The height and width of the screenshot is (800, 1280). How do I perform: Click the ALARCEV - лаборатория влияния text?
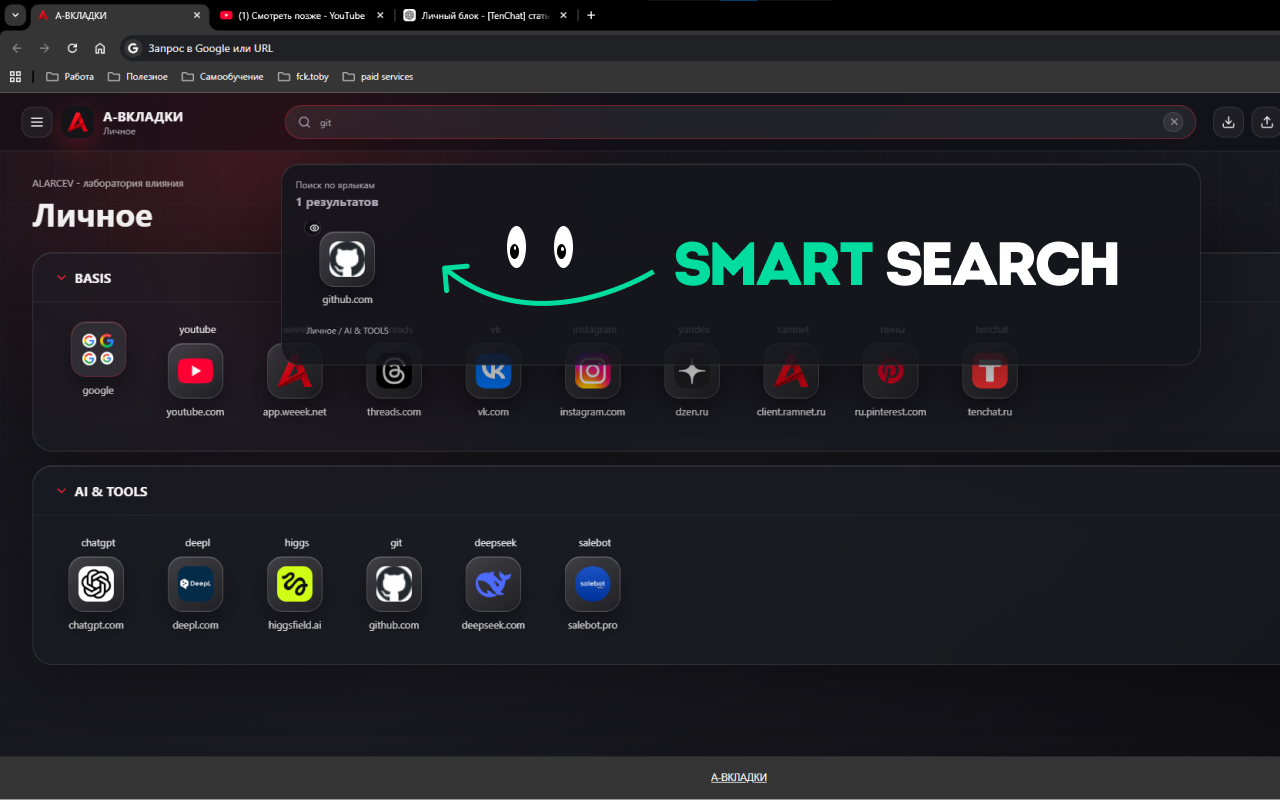pos(108,183)
